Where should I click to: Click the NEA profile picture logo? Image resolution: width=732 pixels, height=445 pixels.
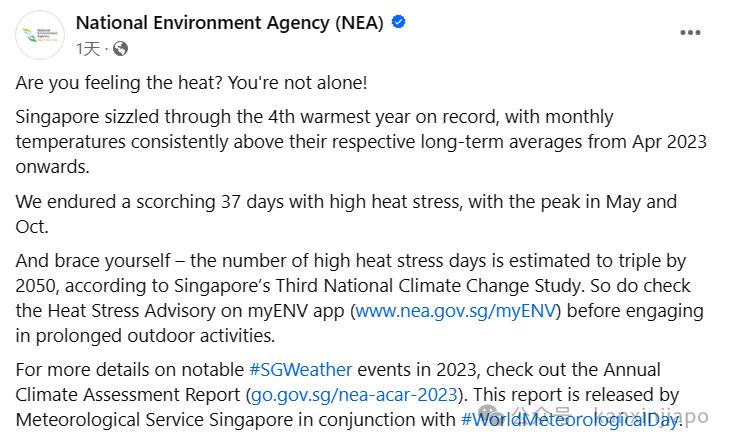(x=41, y=35)
